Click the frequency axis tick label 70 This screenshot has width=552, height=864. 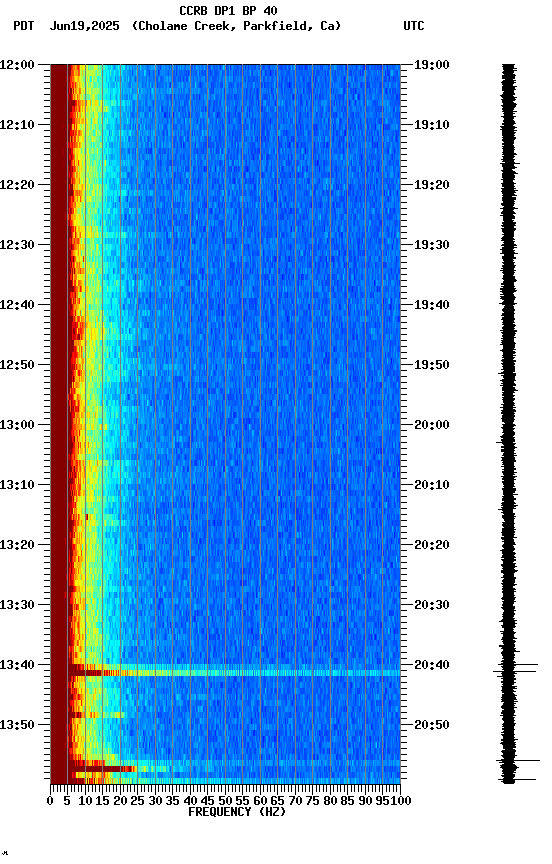click(295, 801)
